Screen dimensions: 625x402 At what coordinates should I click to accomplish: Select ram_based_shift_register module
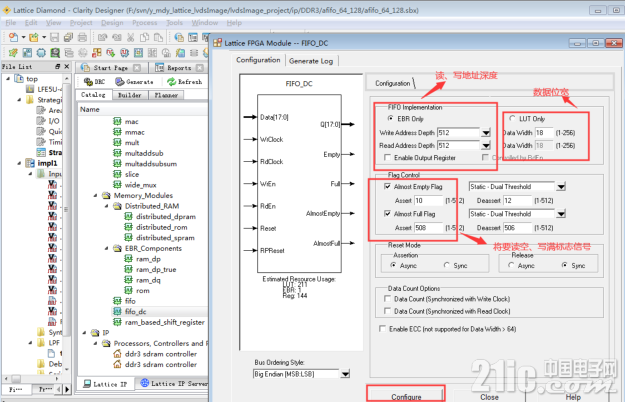tap(165, 322)
